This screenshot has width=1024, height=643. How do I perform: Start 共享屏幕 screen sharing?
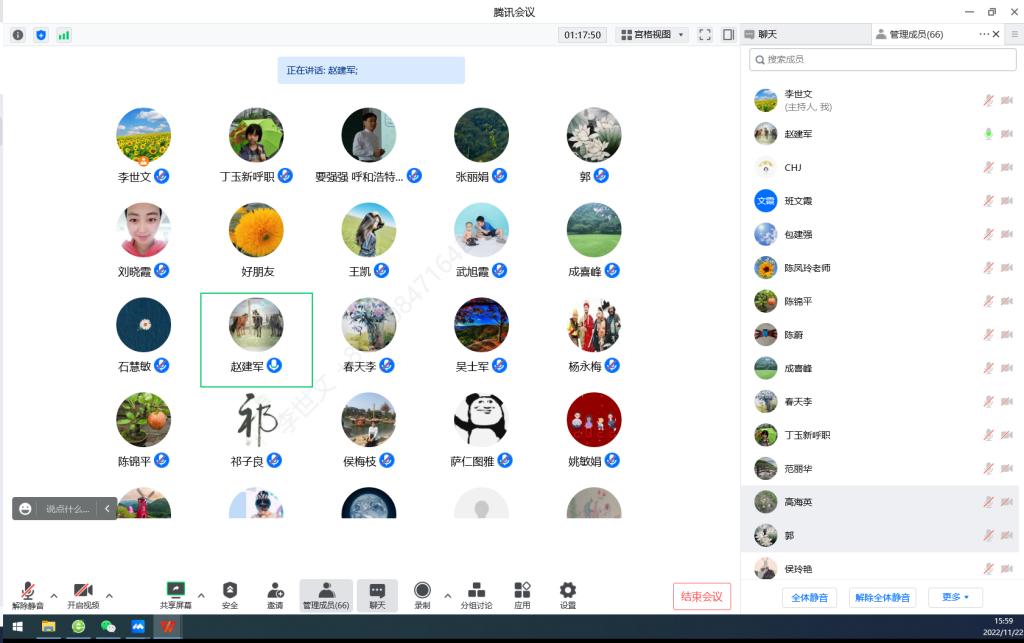(x=176, y=595)
